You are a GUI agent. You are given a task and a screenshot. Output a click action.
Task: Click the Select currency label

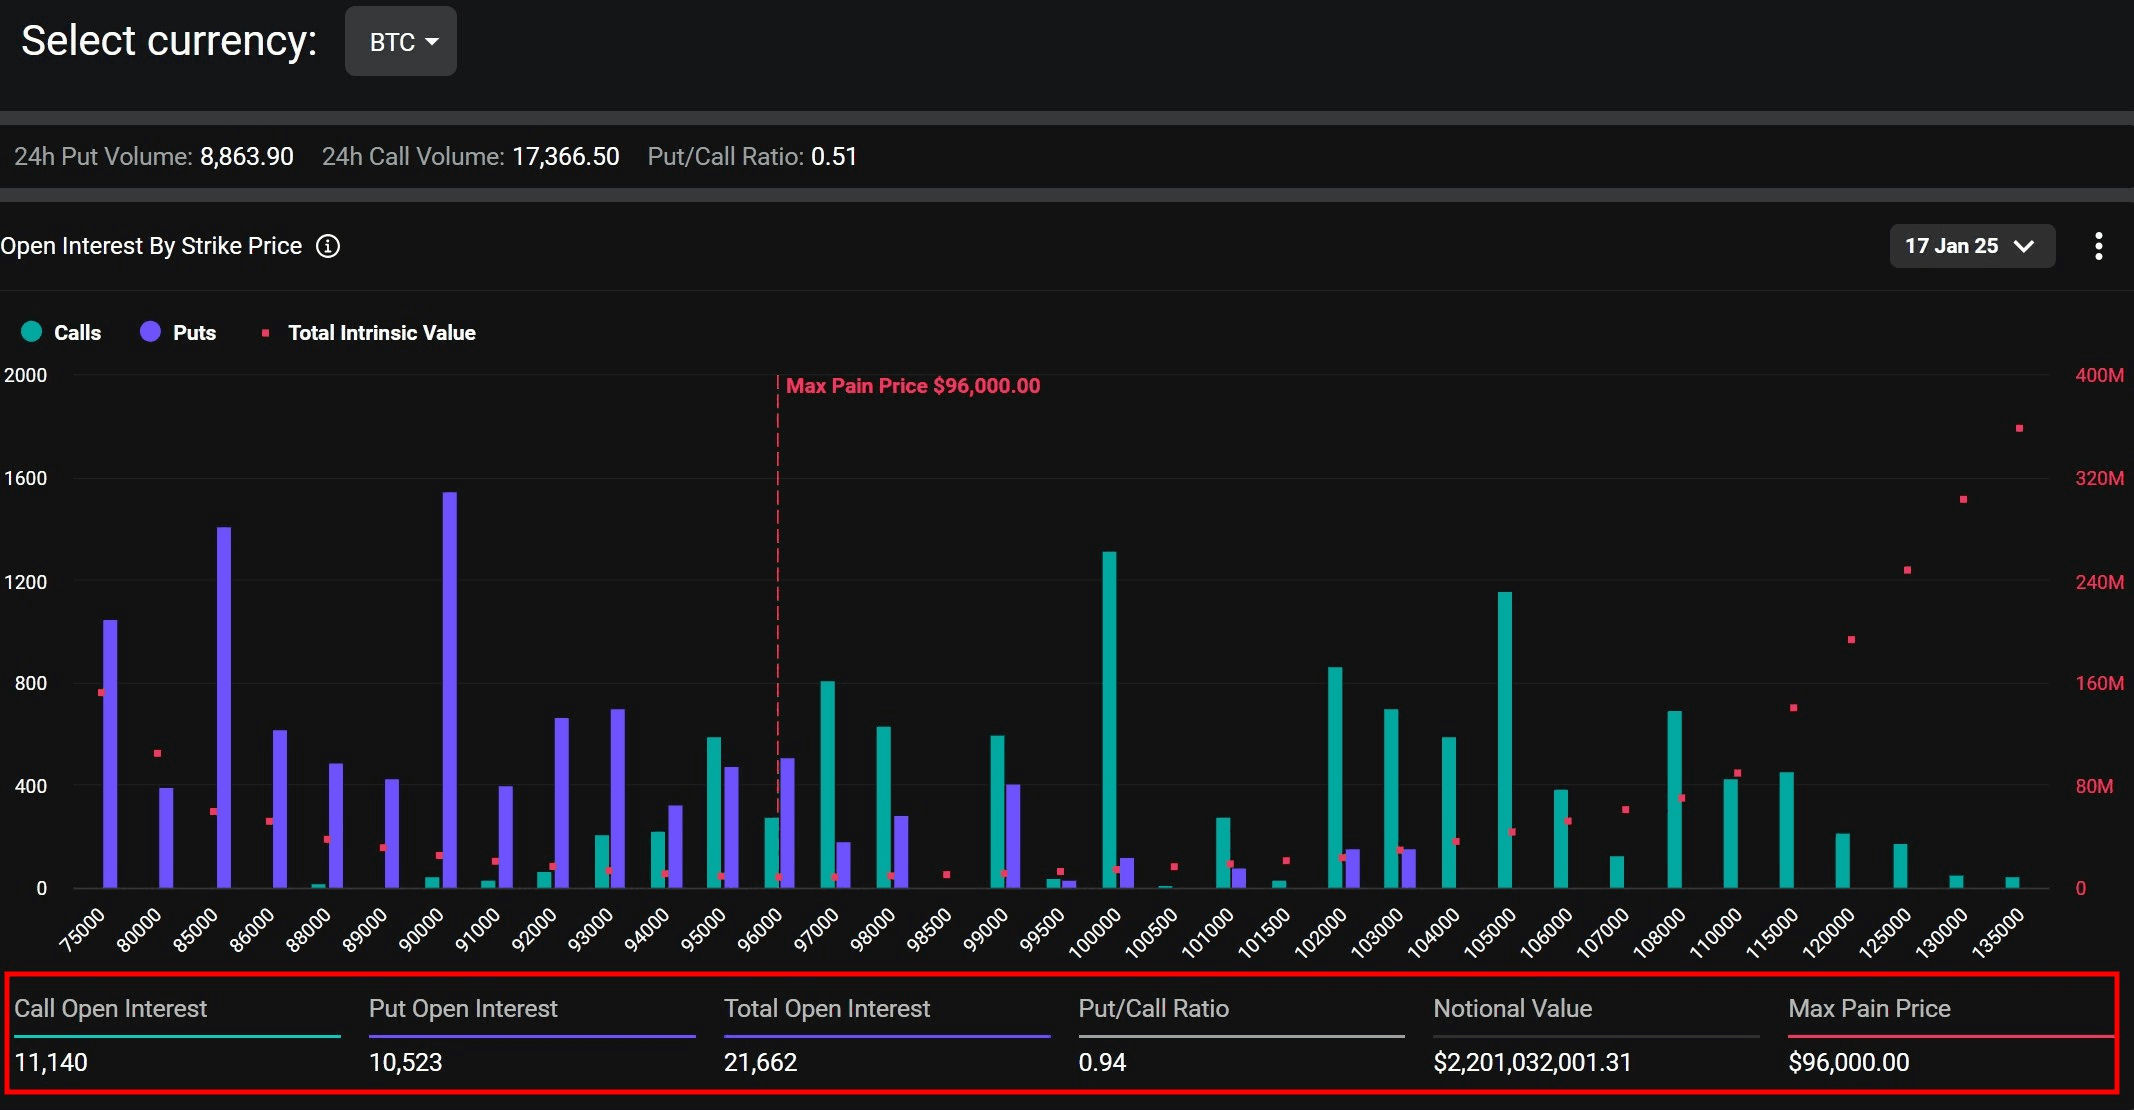click(169, 41)
